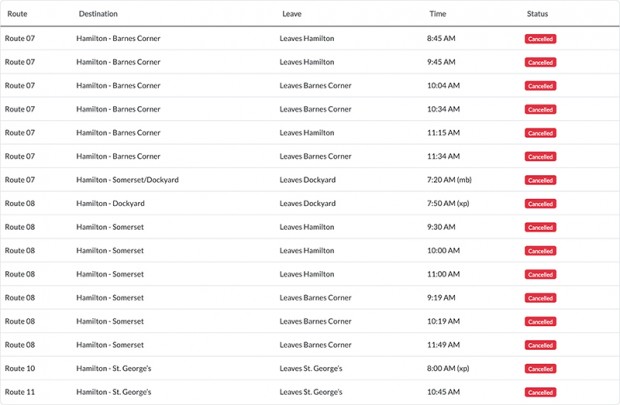Click Cancelled badge on Route 11 row
Screen dimensions: 620x405
pyautogui.click(x=540, y=392)
